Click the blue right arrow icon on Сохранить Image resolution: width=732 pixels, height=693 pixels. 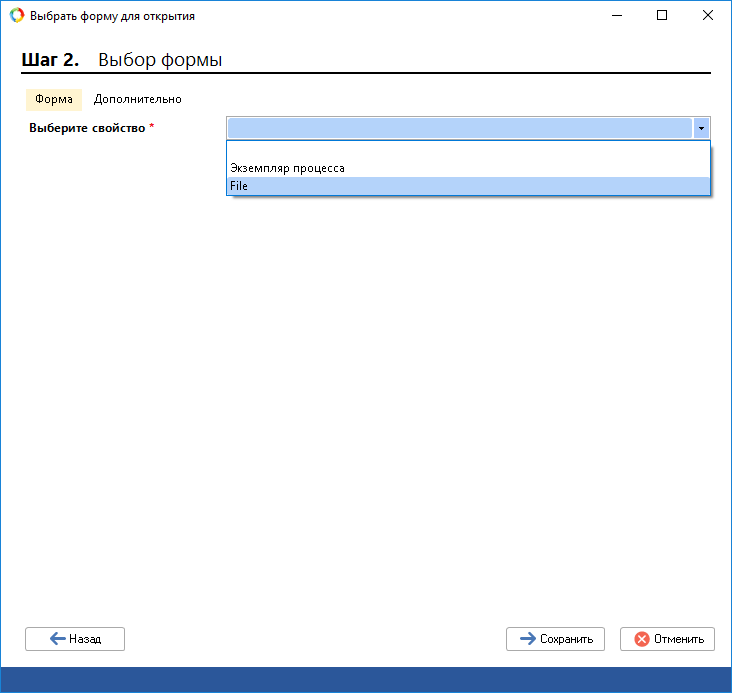[x=527, y=639]
